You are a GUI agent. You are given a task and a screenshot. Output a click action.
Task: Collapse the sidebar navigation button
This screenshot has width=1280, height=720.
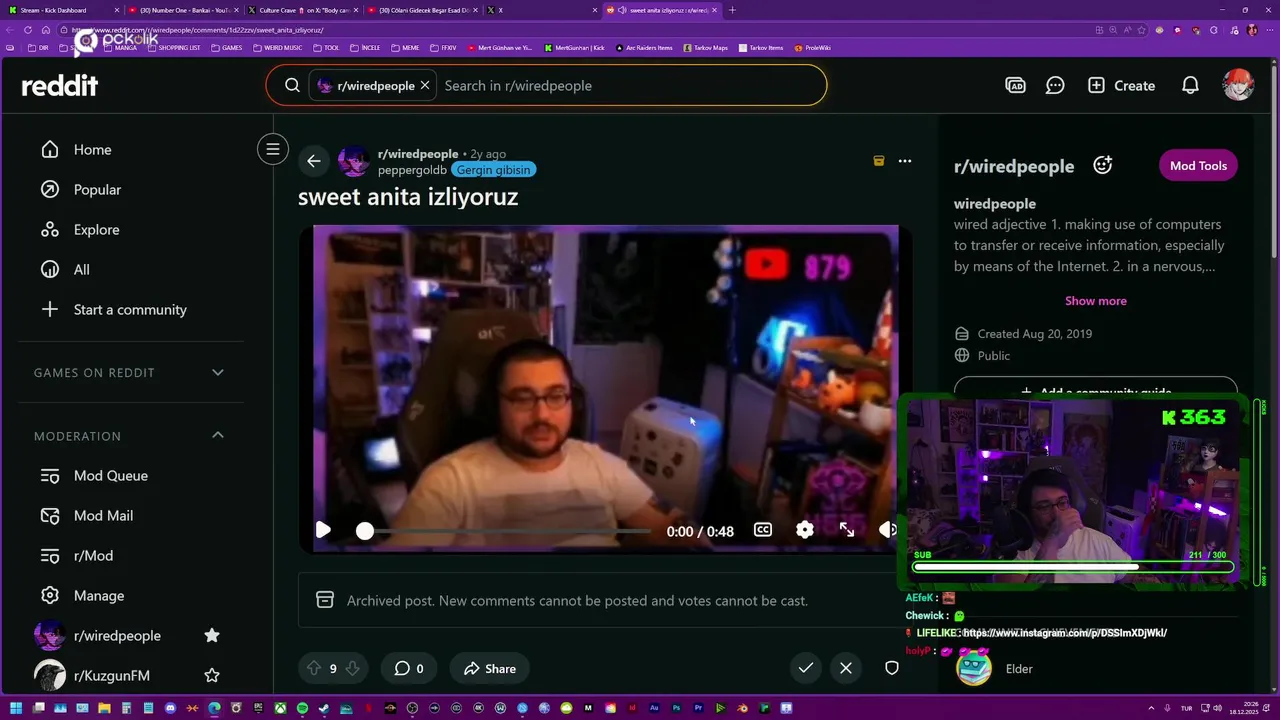(272, 150)
